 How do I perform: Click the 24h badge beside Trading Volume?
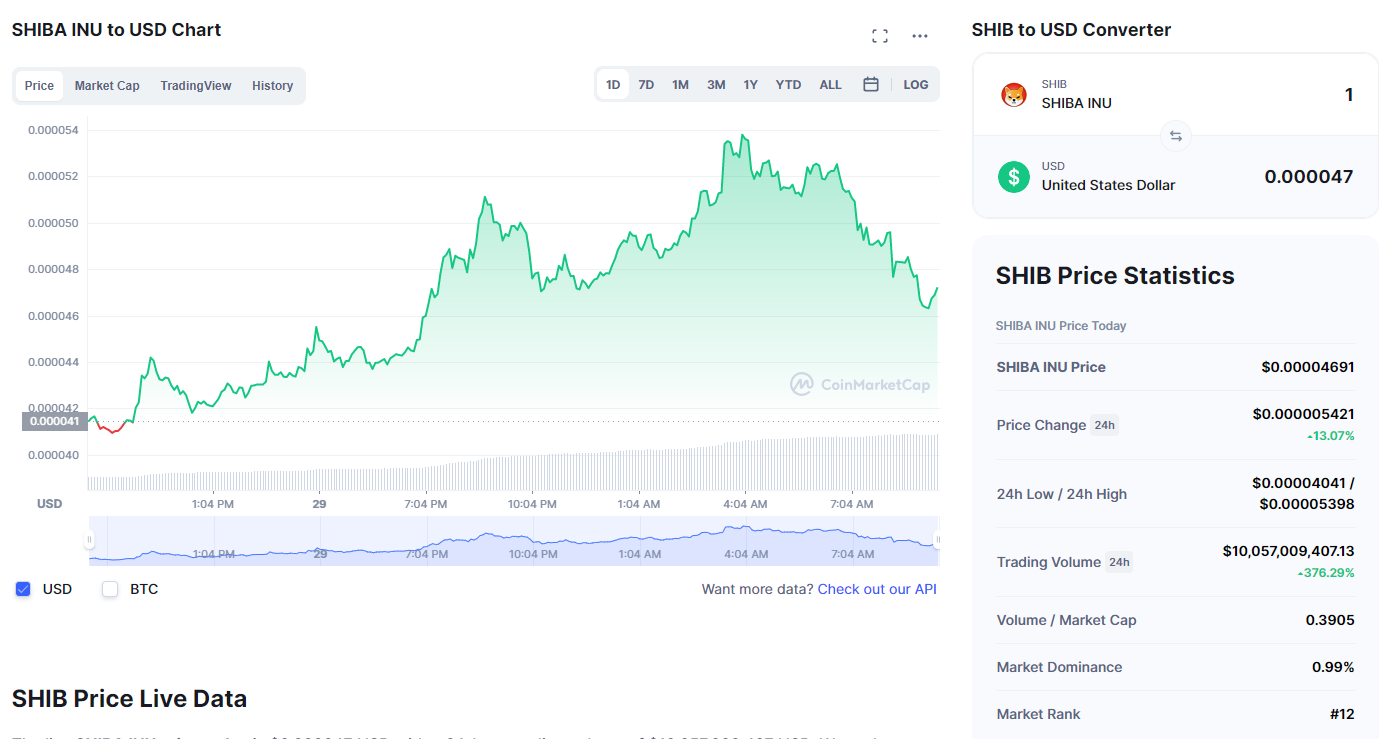[1119, 562]
